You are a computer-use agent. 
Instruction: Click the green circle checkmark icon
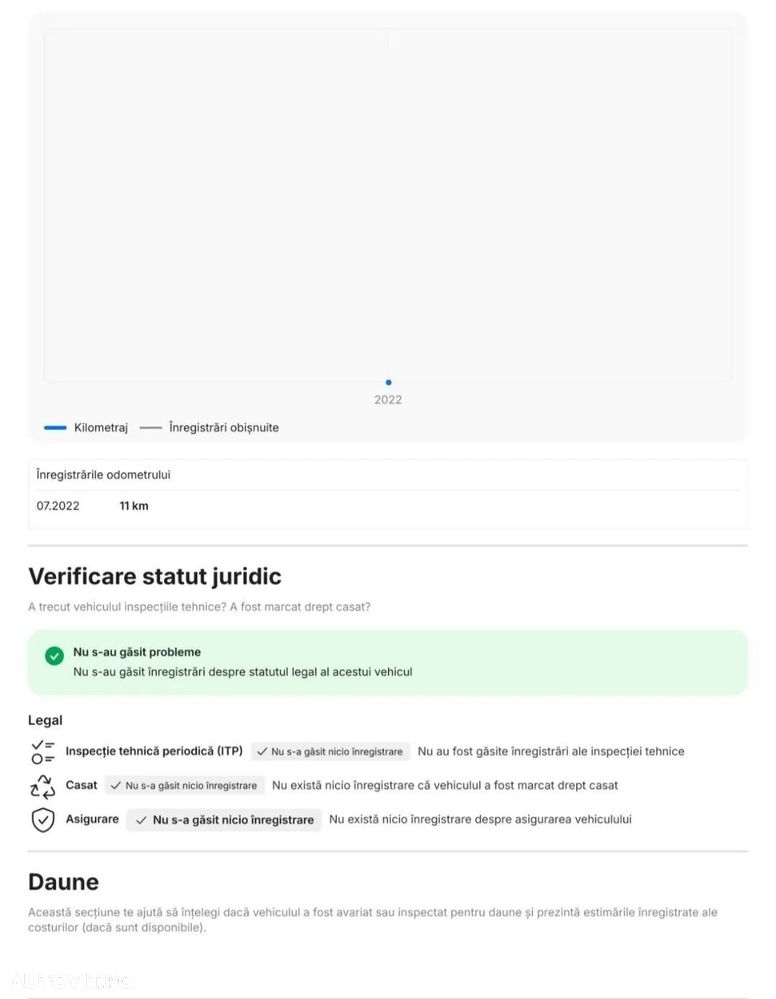55,656
